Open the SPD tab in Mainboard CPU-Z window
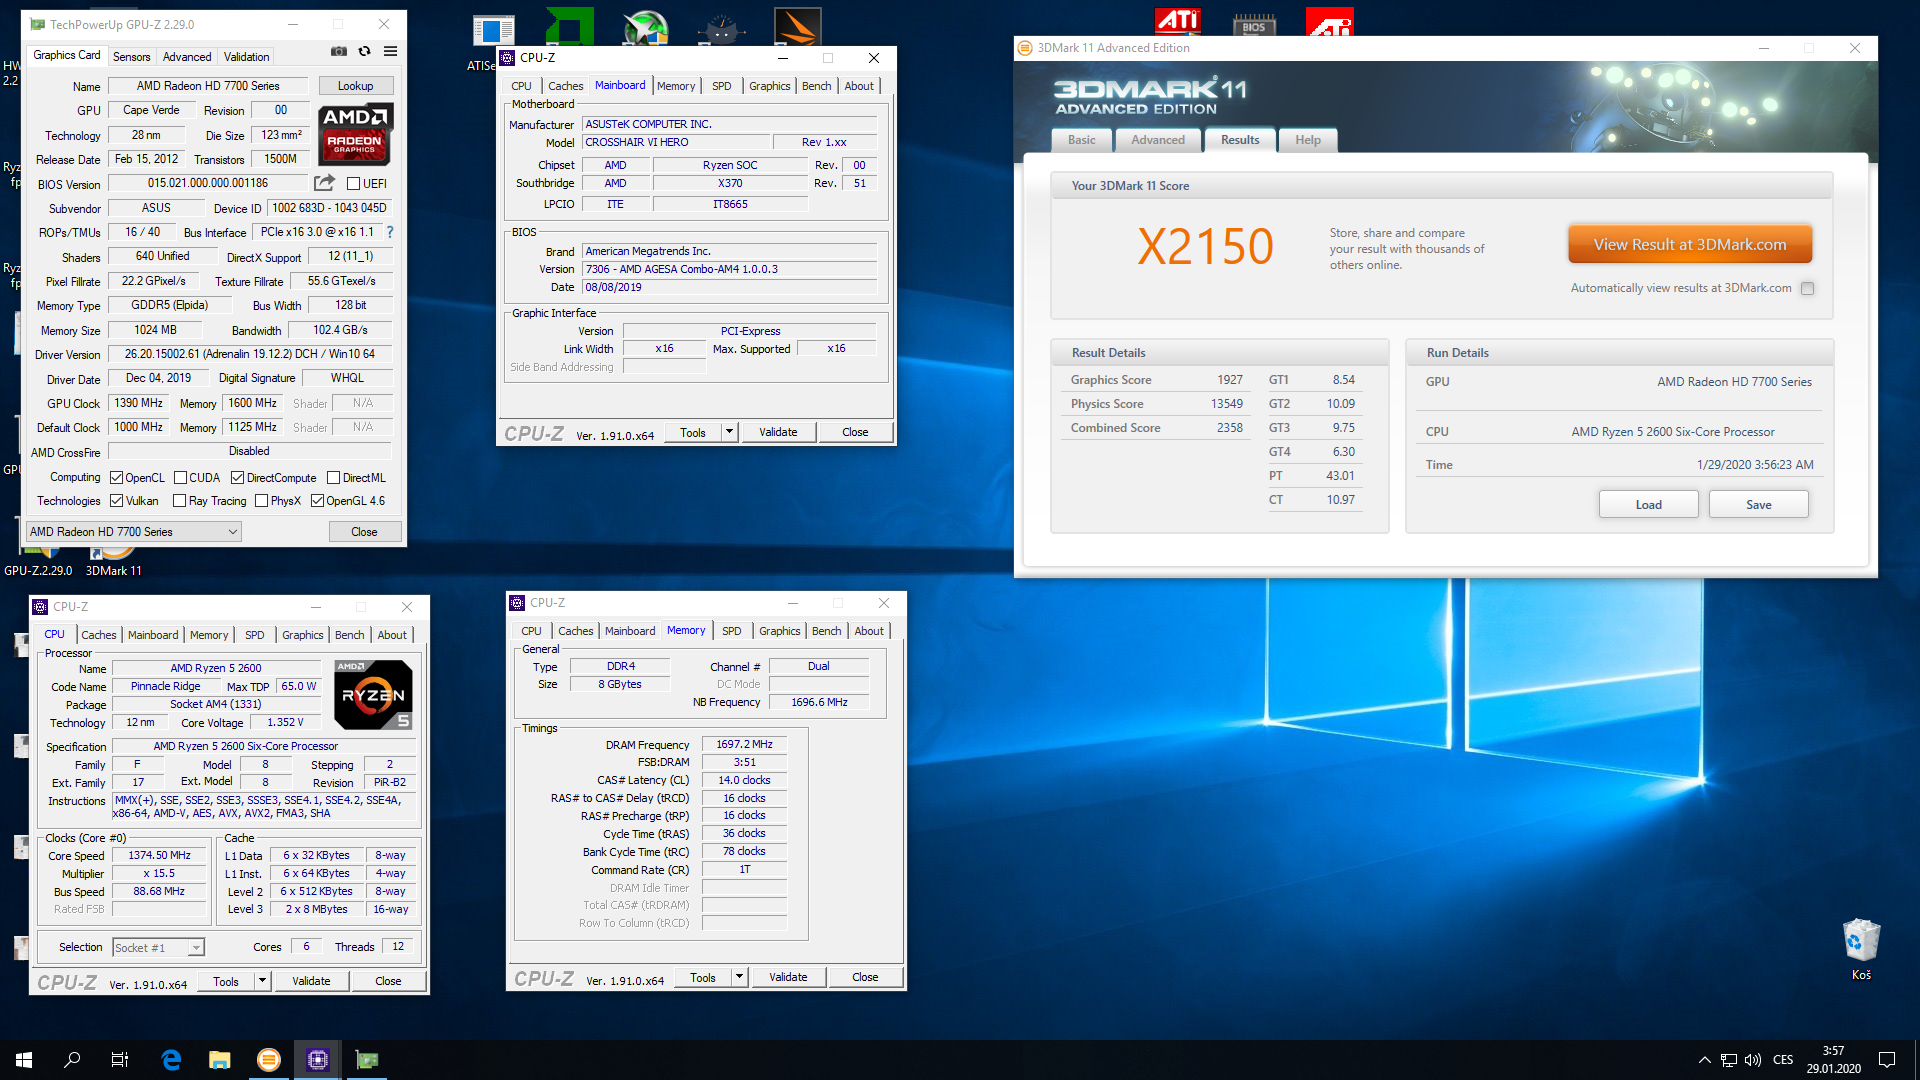This screenshot has width=1920, height=1080. 721,86
